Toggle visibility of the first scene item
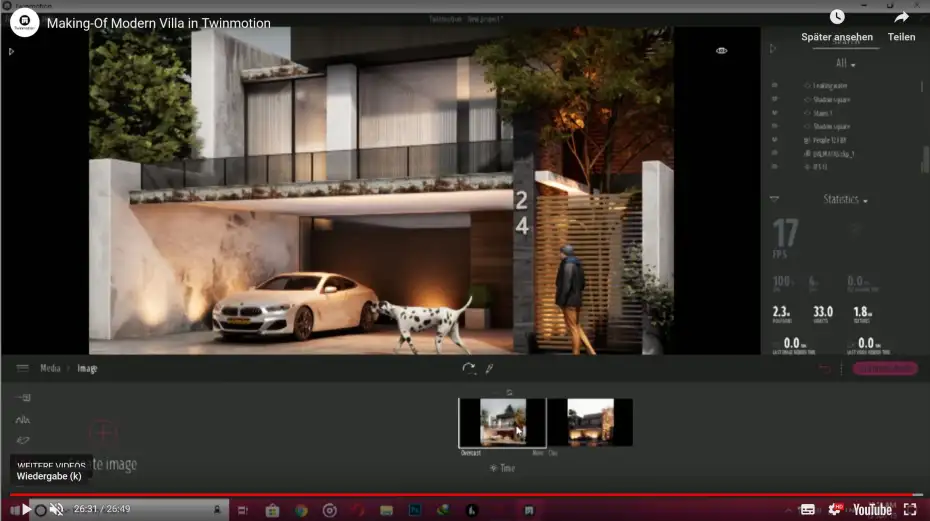930x521 pixels. point(775,85)
